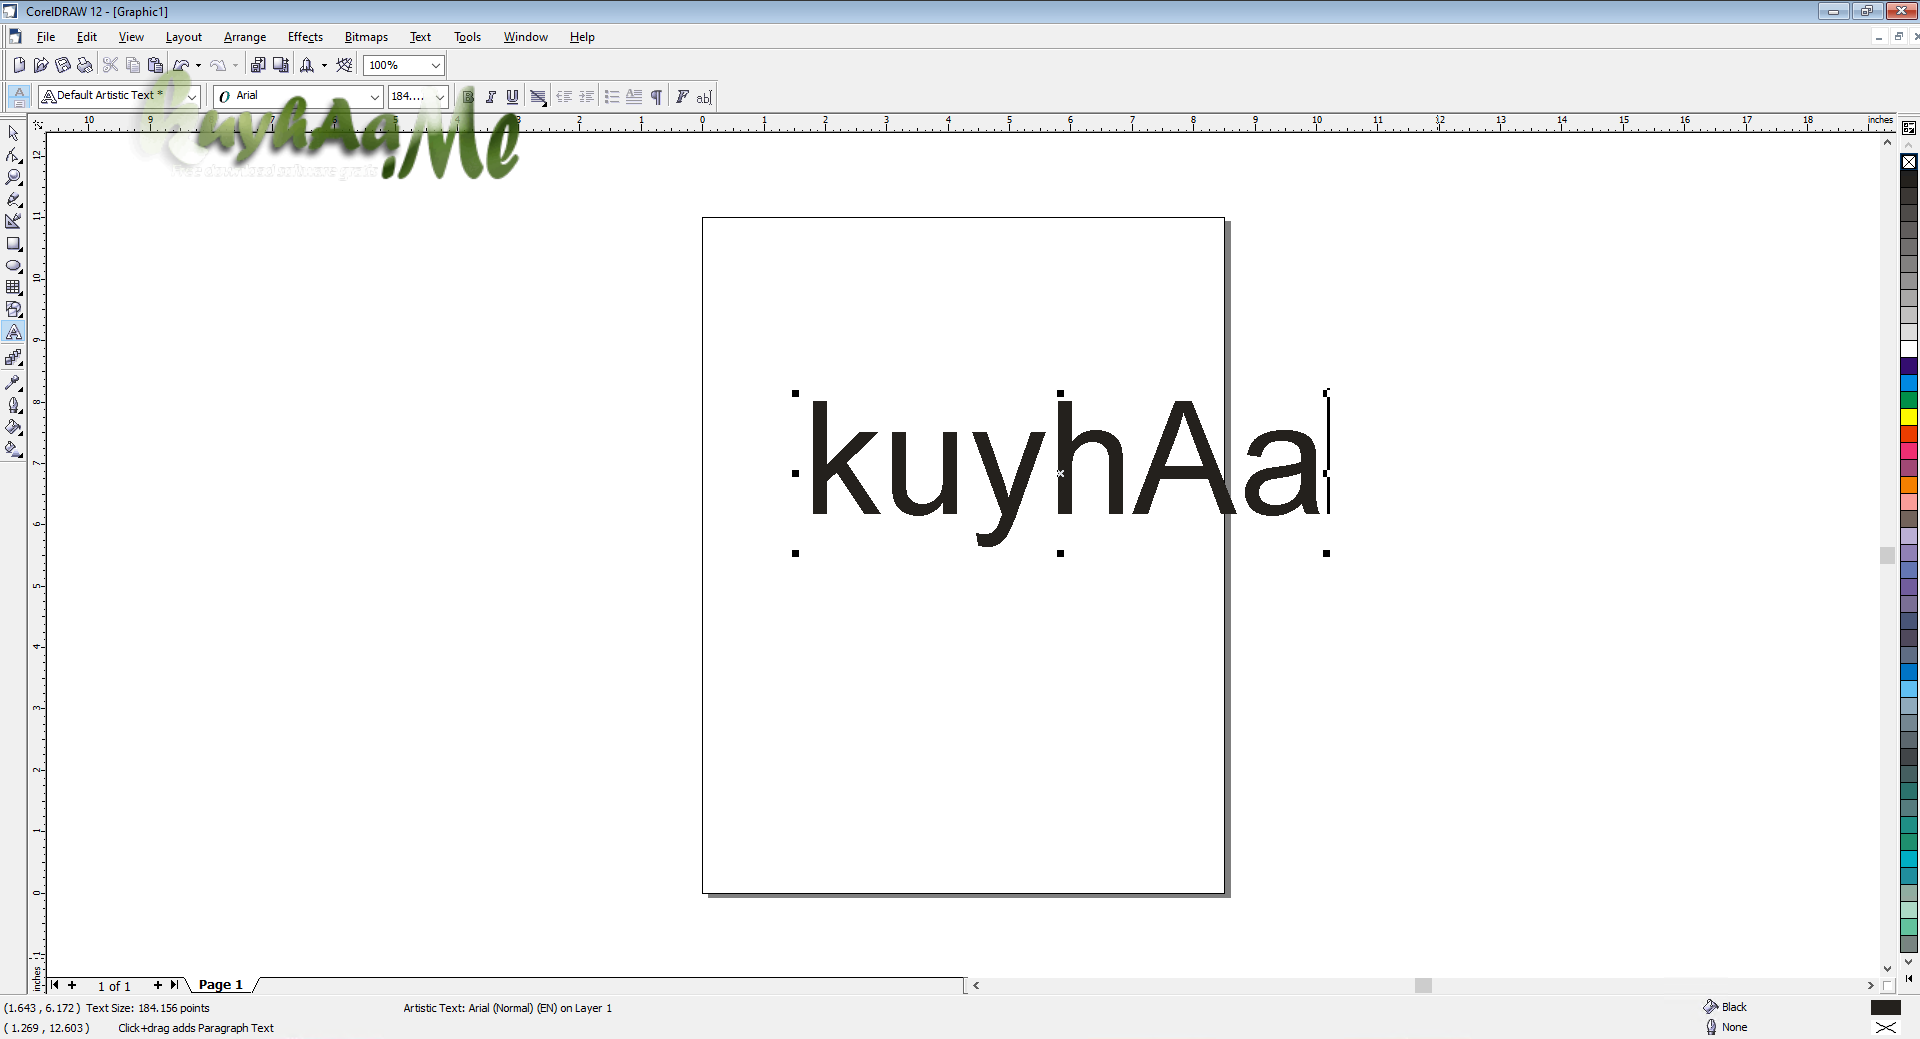Toggle the drop cap option
The width and height of the screenshot is (1920, 1039).
coord(634,97)
